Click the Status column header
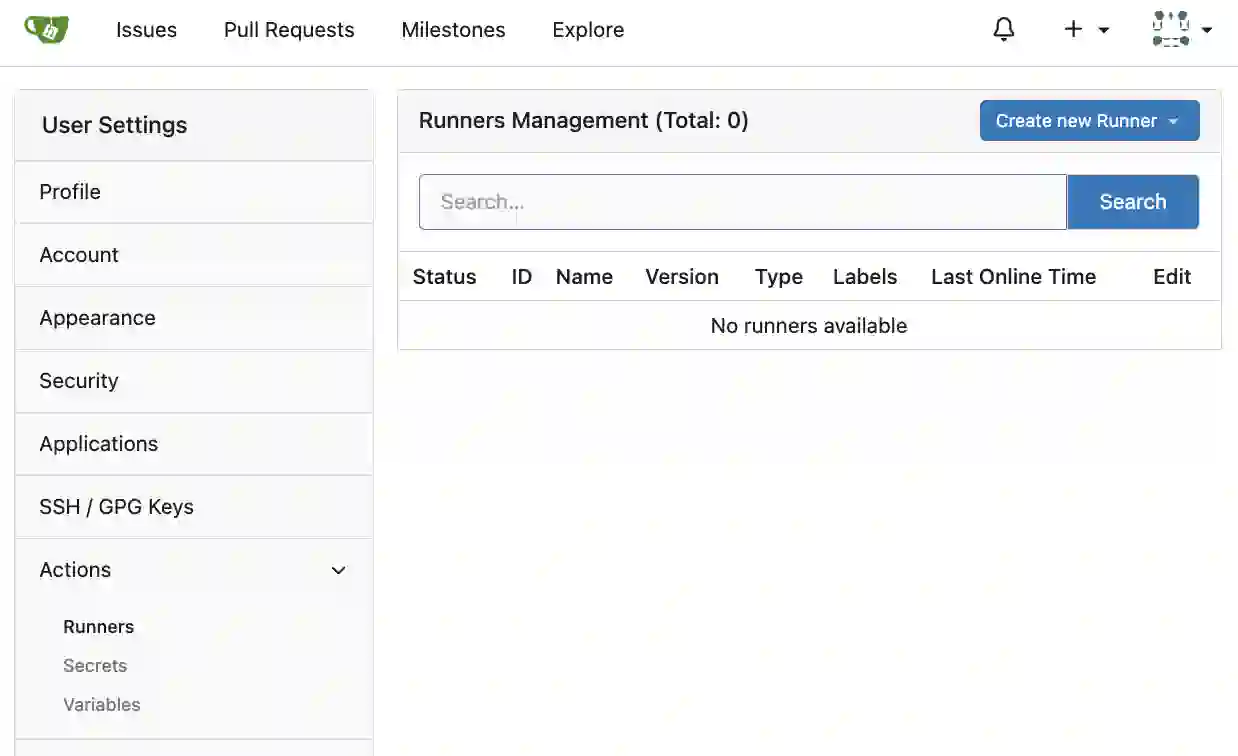Image resolution: width=1238 pixels, height=756 pixels. 444,277
